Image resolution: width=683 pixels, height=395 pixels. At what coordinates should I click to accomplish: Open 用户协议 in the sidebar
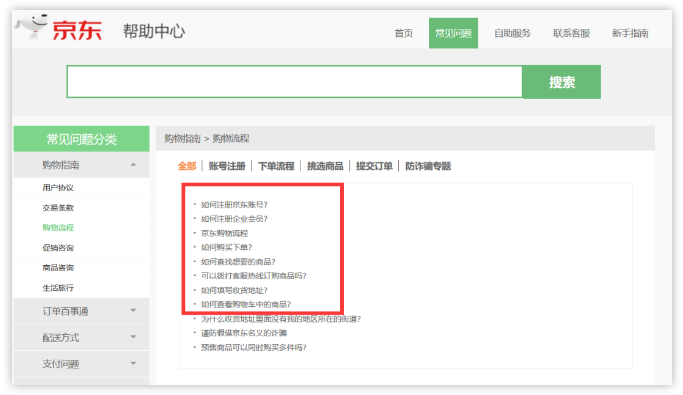click(58, 188)
